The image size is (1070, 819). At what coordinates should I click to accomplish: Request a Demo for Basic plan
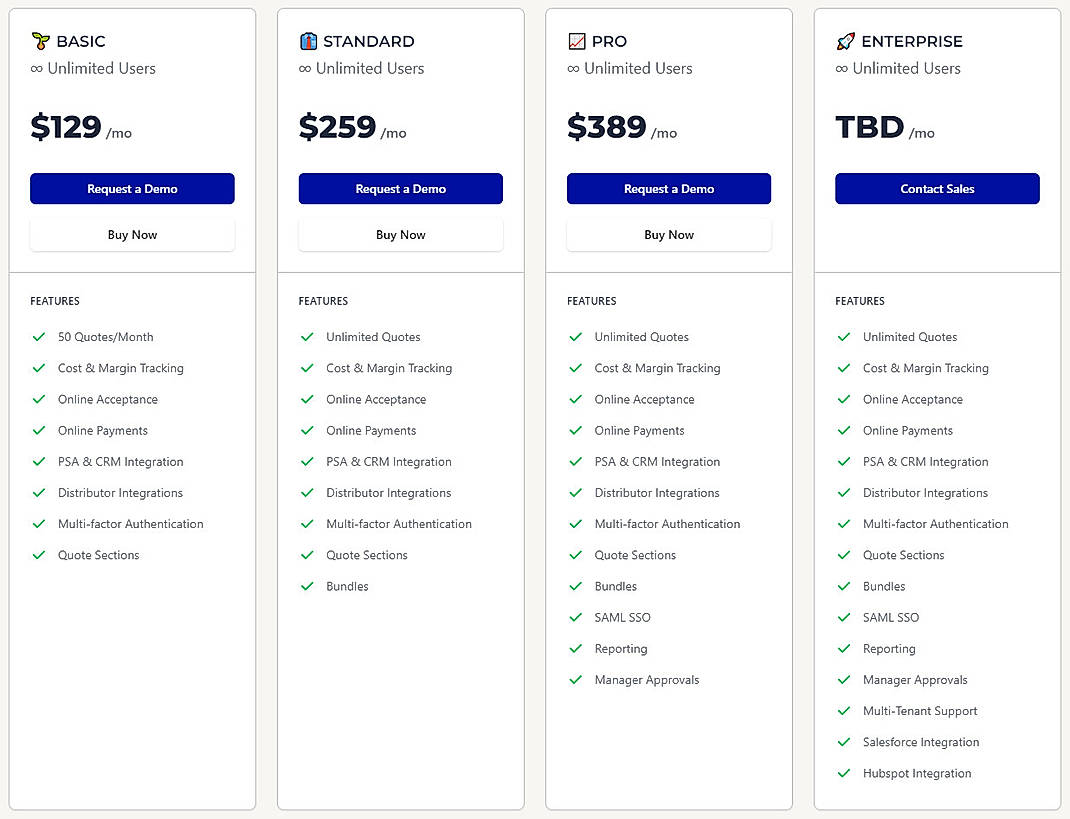click(132, 189)
